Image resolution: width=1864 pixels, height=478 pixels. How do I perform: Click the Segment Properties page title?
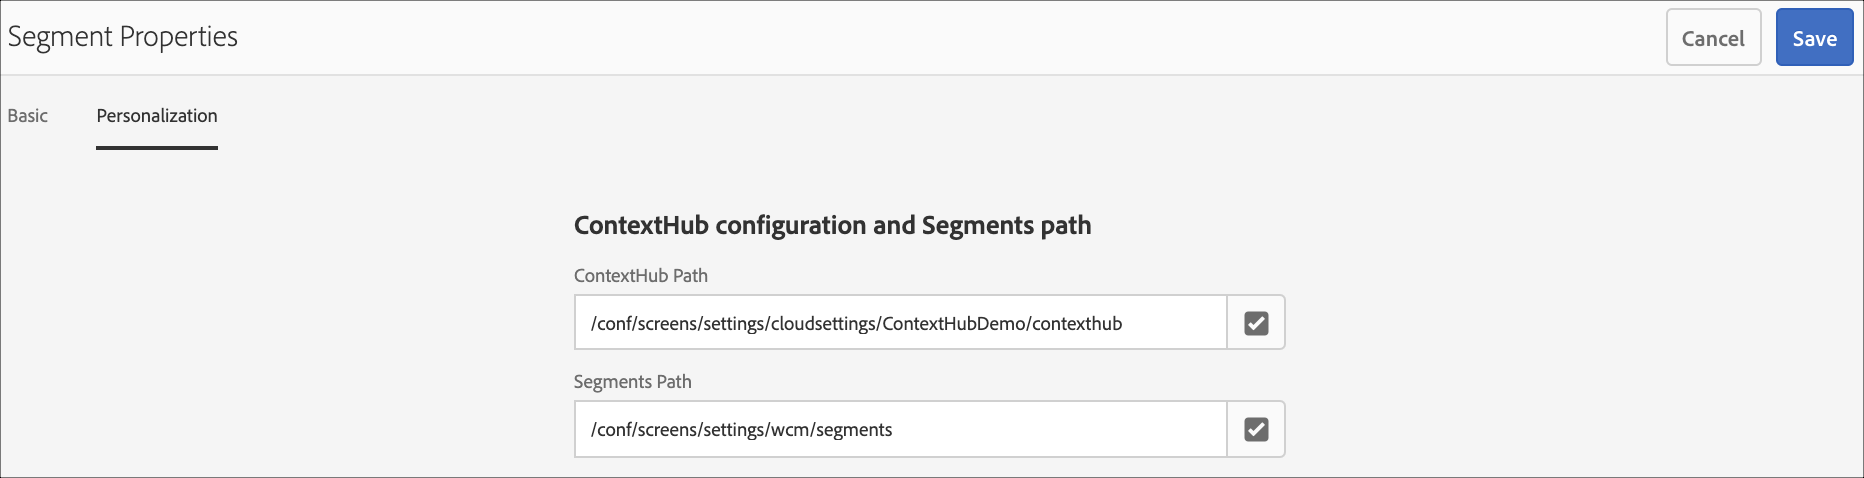123,37
